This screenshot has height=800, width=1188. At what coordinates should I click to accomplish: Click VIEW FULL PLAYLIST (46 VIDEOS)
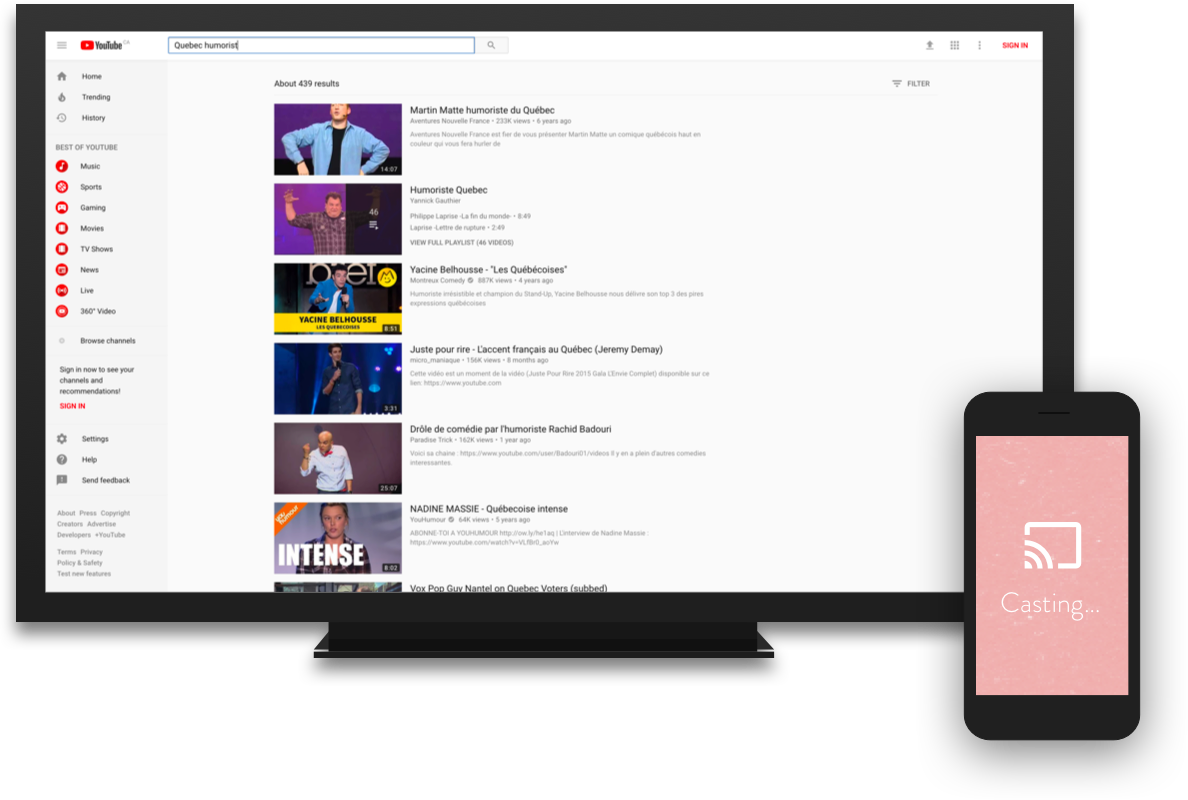tap(461, 242)
